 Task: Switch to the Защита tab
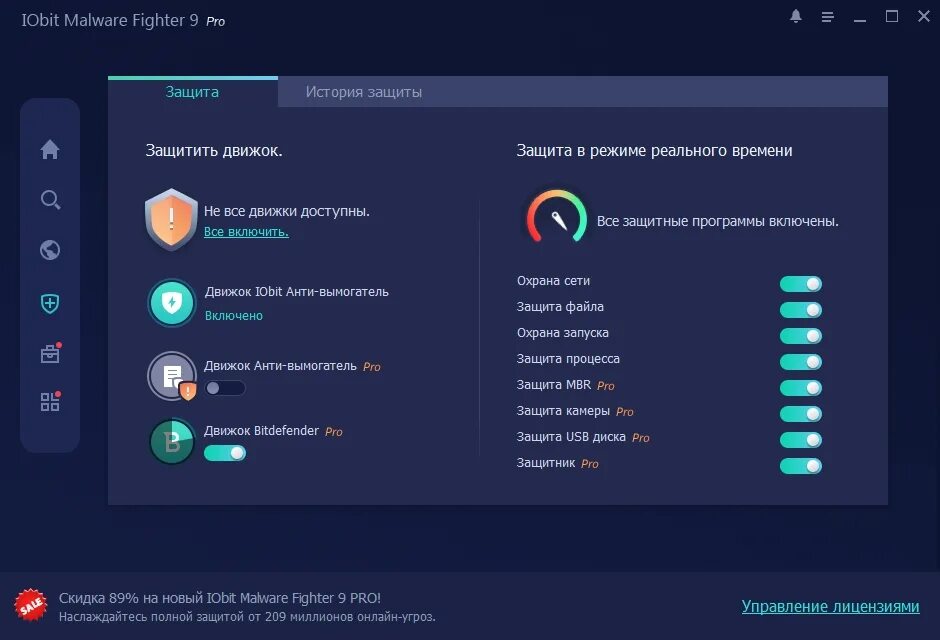192,92
